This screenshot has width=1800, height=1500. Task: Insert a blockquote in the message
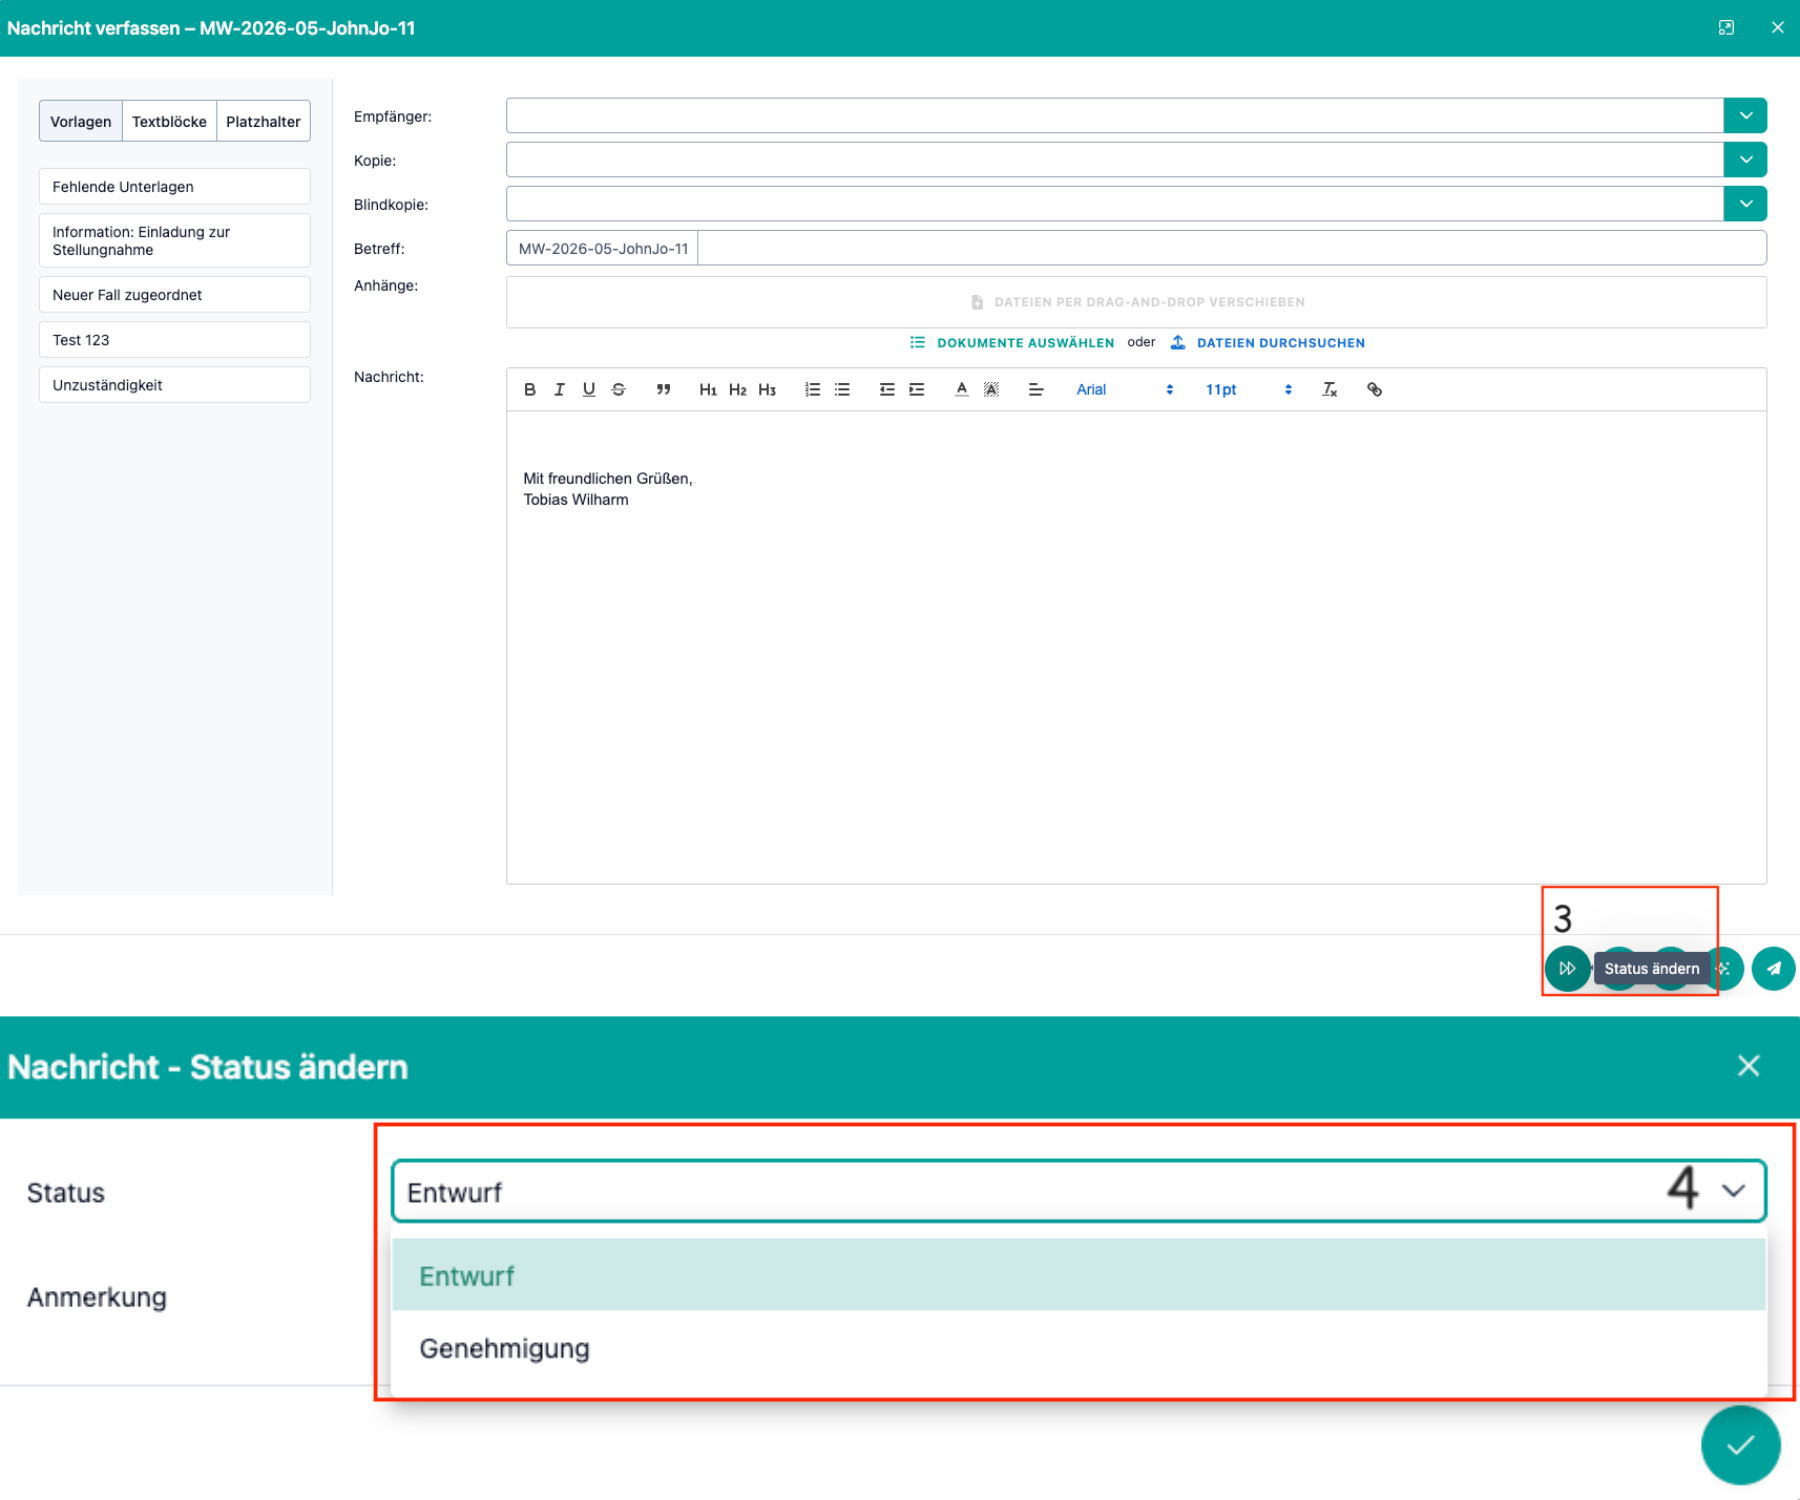coord(663,390)
